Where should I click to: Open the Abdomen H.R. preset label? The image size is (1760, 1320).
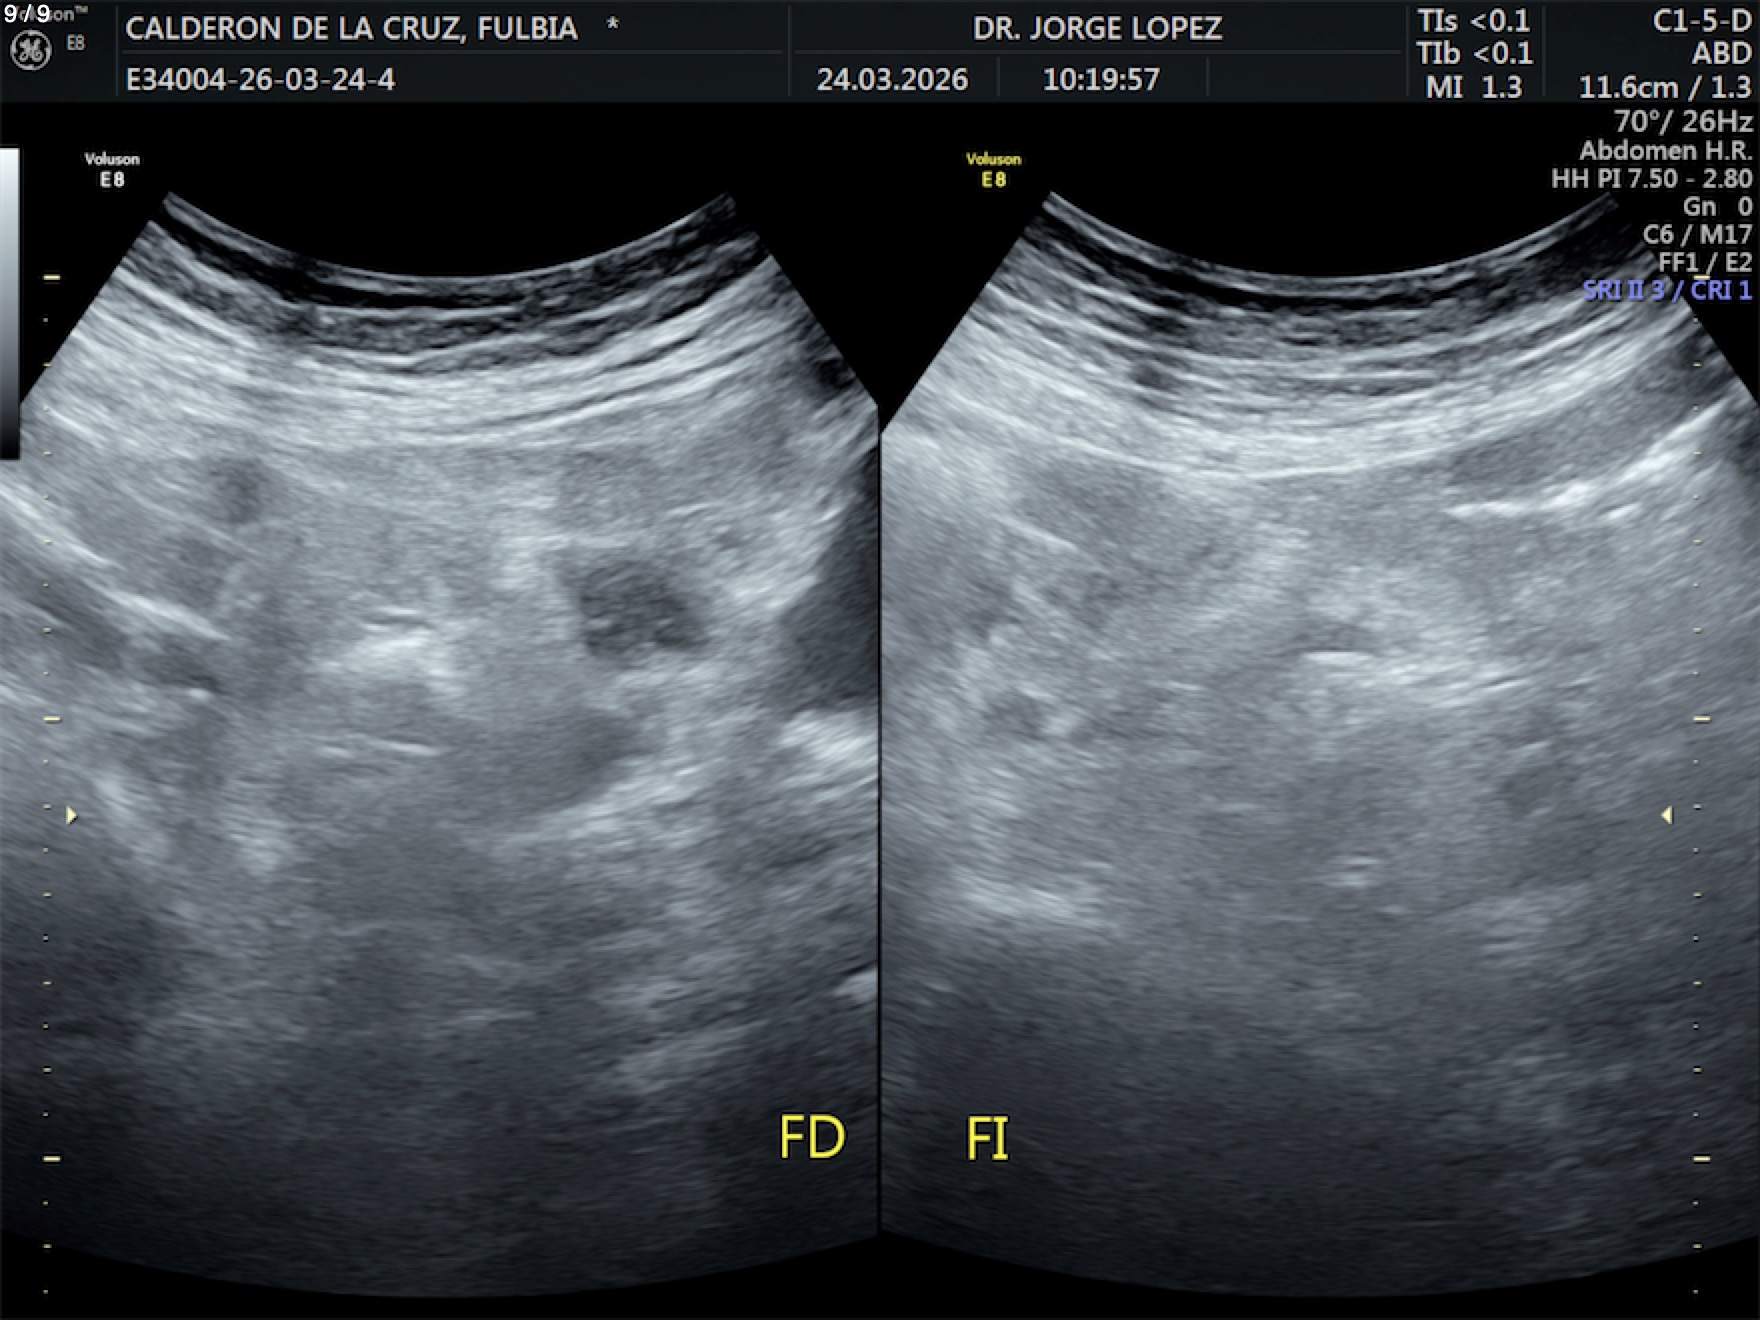1665,150
